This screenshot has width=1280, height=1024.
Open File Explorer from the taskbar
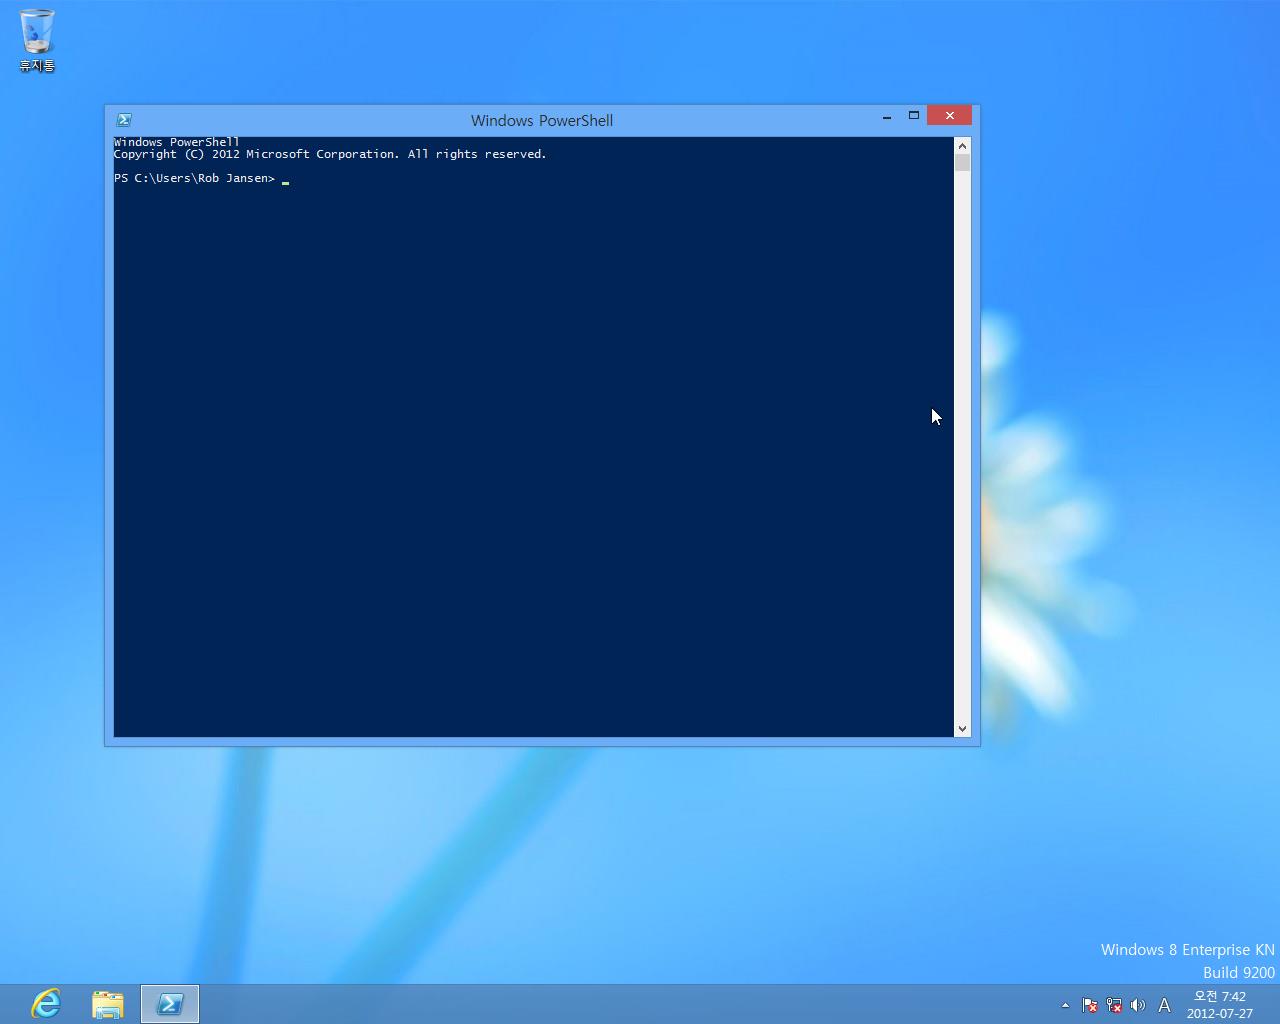pyautogui.click(x=108, y=1004)
